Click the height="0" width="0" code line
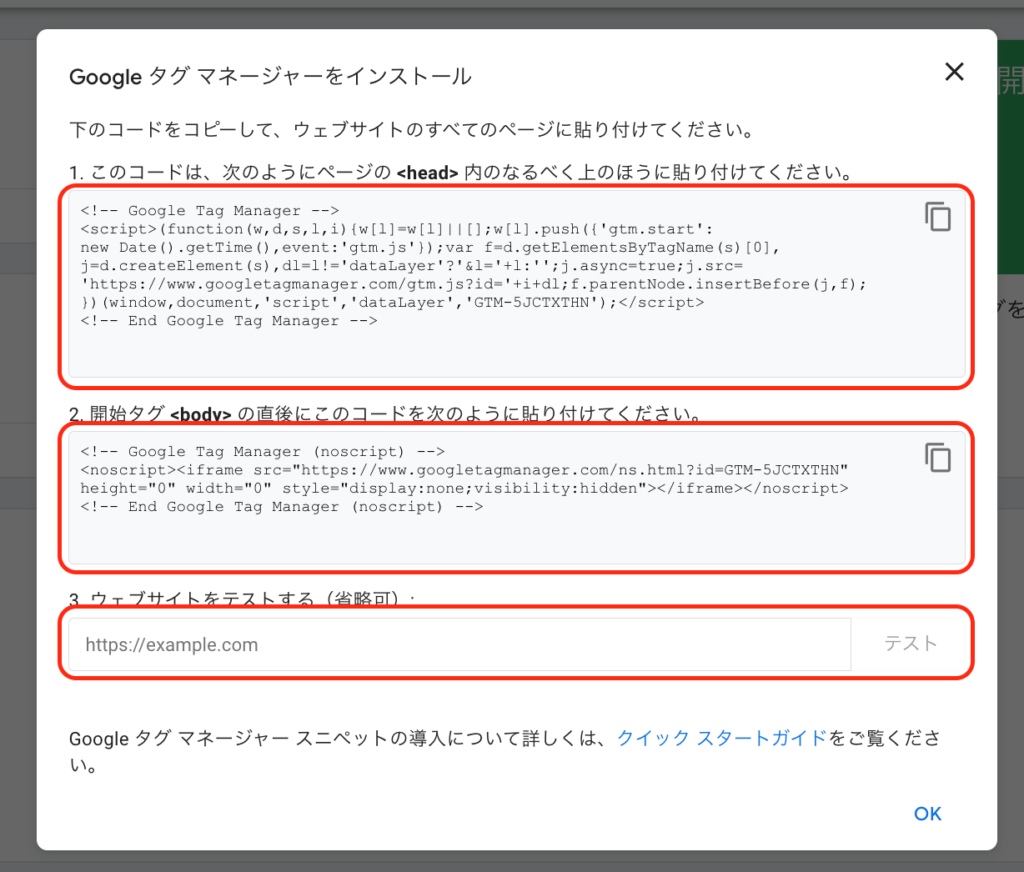The height and width of the screenshot is (872, 1024). click(x=464, y=489)
